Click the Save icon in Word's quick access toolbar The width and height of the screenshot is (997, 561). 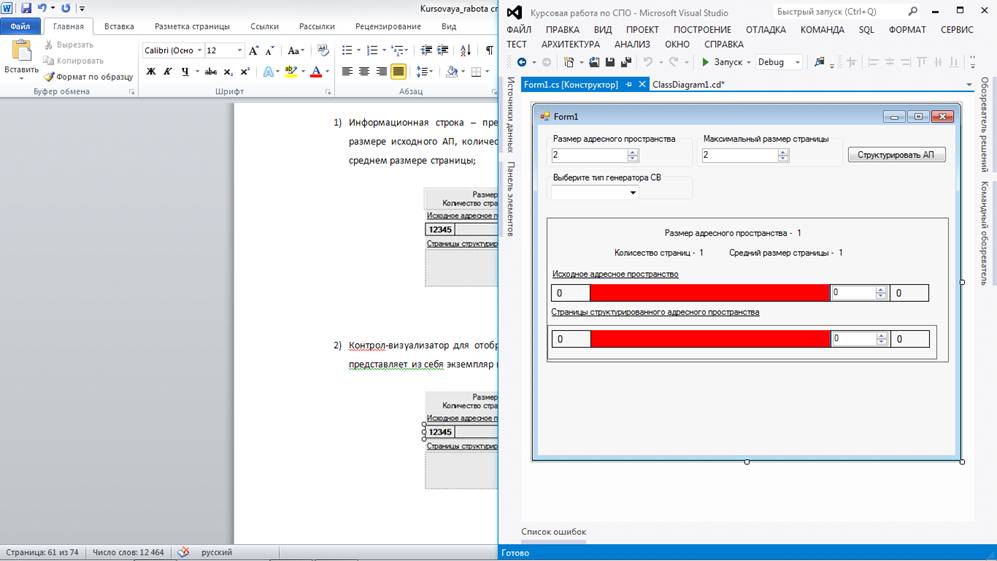coord(25,8)
